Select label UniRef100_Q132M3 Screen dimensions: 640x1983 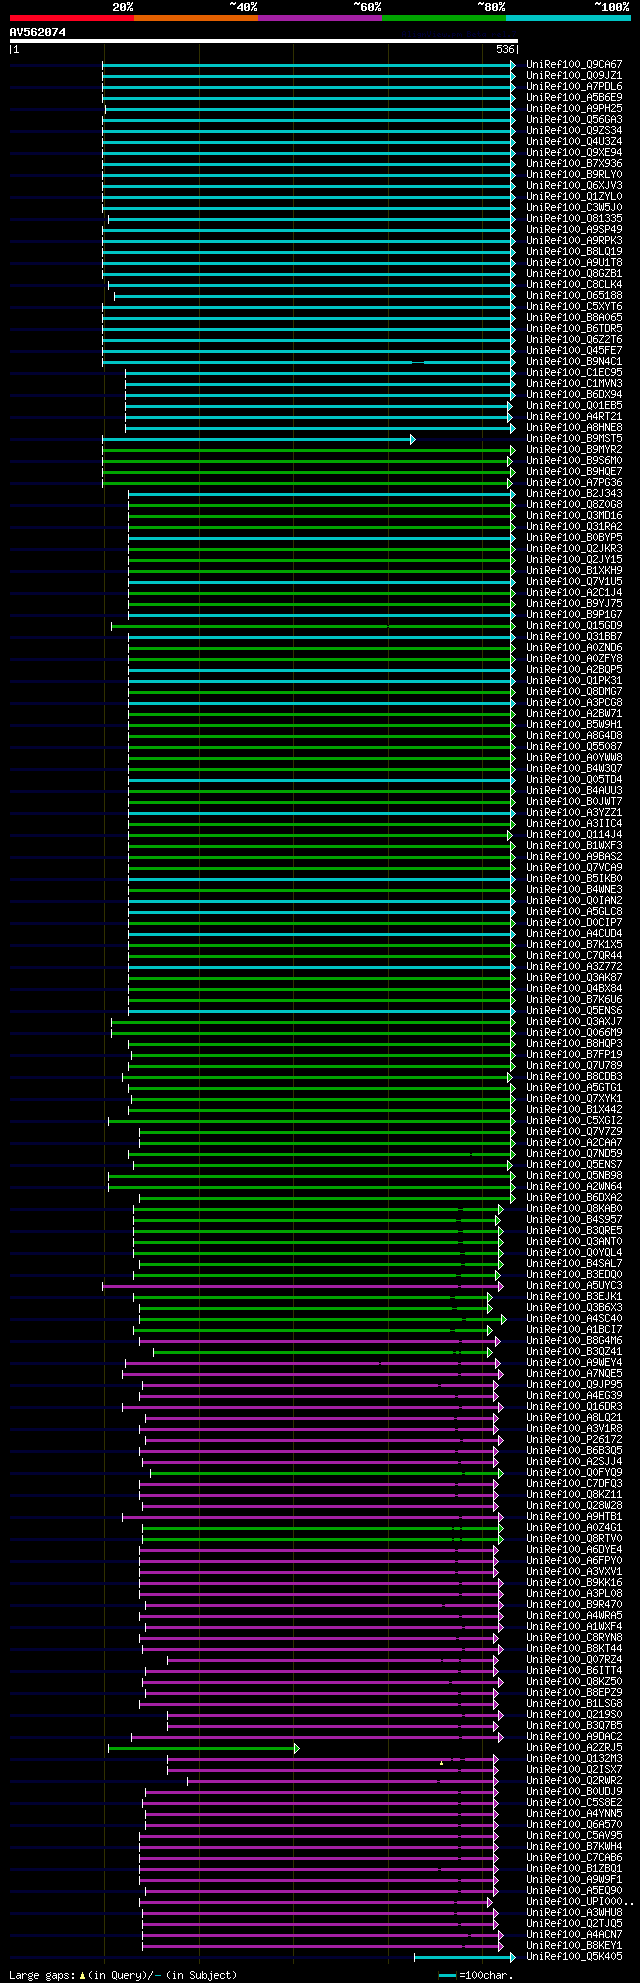tap(574, 1758)
